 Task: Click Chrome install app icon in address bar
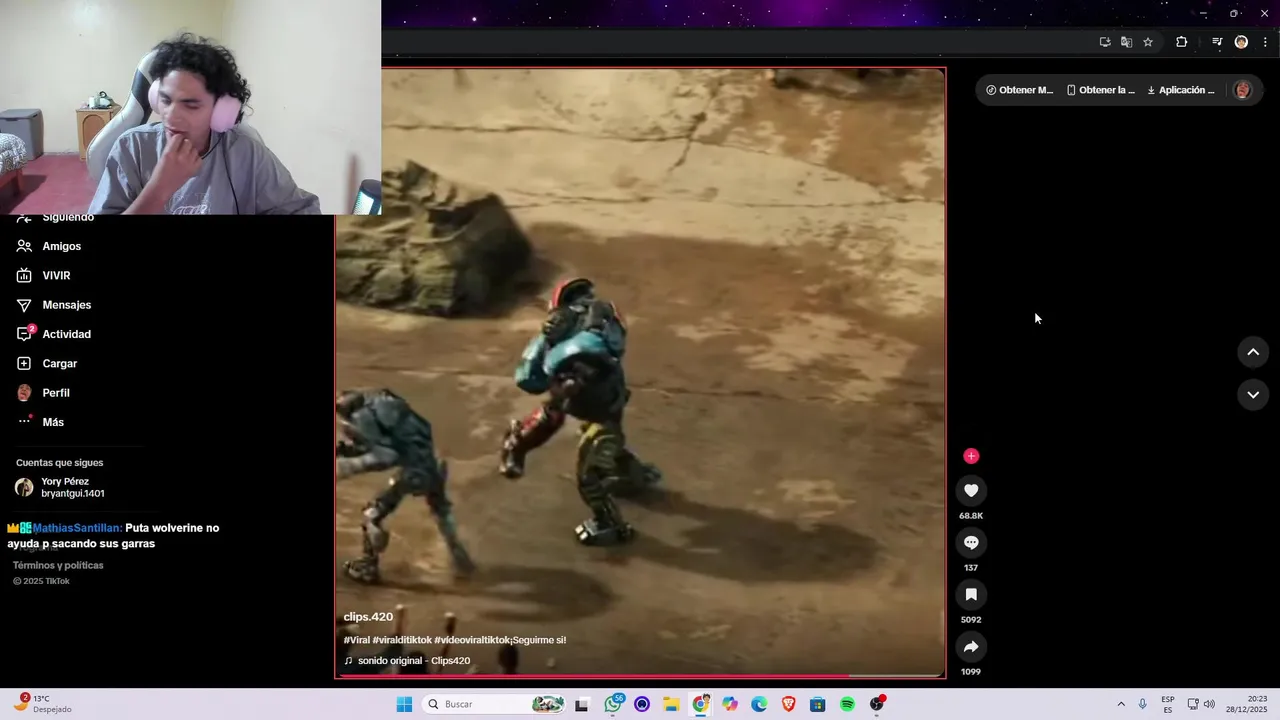(x=1105, y=42)
